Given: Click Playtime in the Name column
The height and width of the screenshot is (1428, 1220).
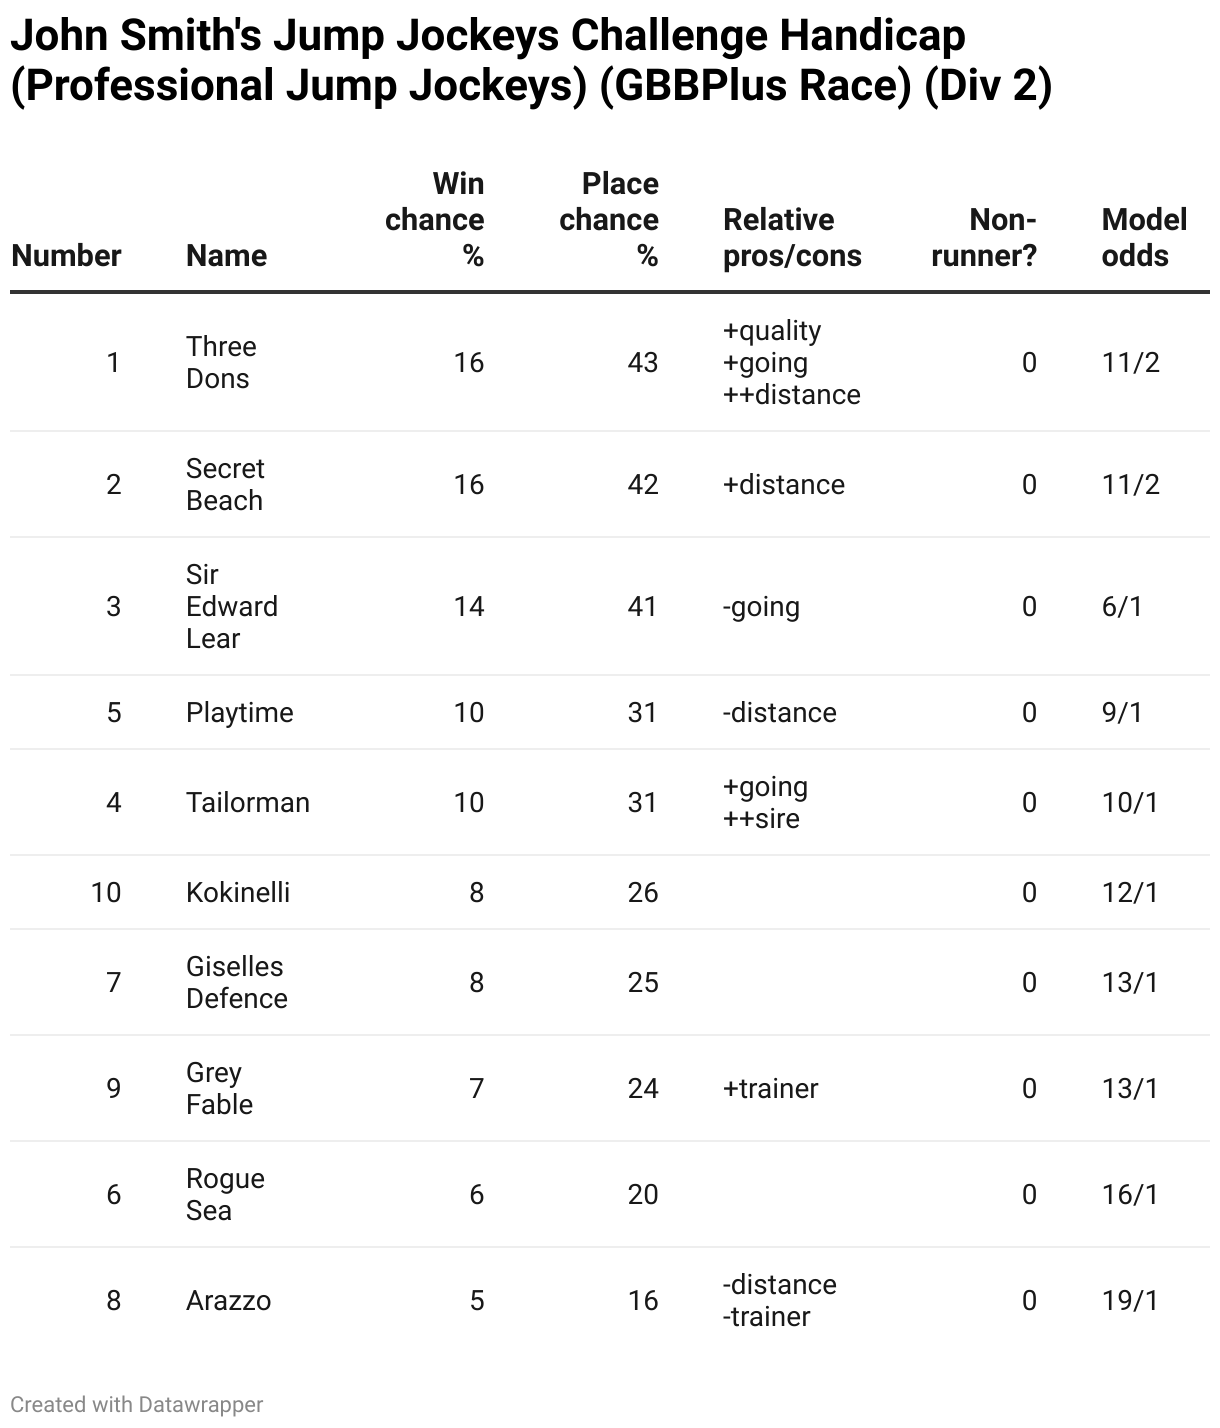Looking at the screenshot, I should click(x=240, y=712).
